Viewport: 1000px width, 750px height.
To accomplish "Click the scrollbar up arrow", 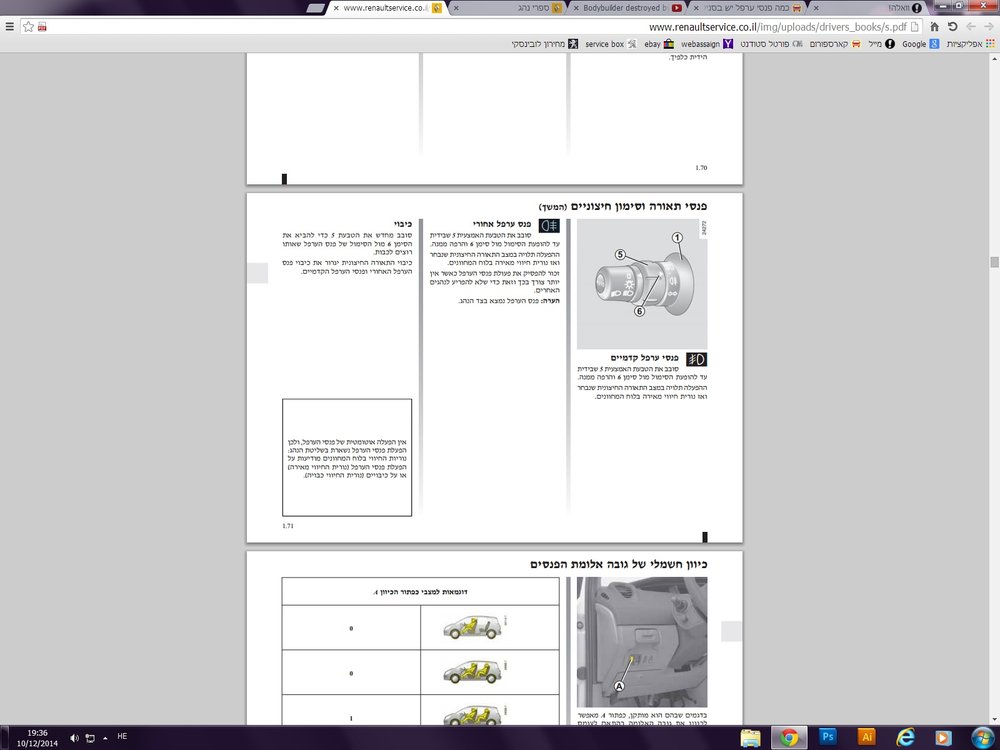I will pos(994,59).
